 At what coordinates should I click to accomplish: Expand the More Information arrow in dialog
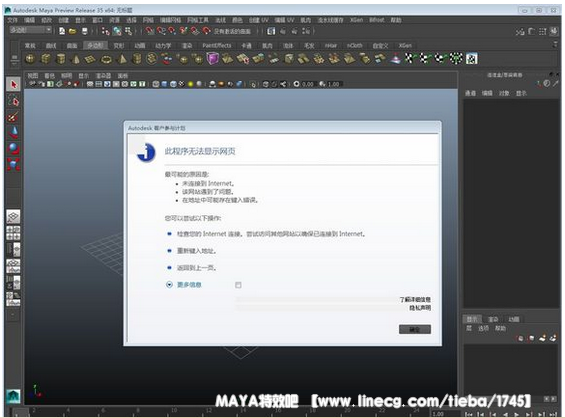coord(169,285)
